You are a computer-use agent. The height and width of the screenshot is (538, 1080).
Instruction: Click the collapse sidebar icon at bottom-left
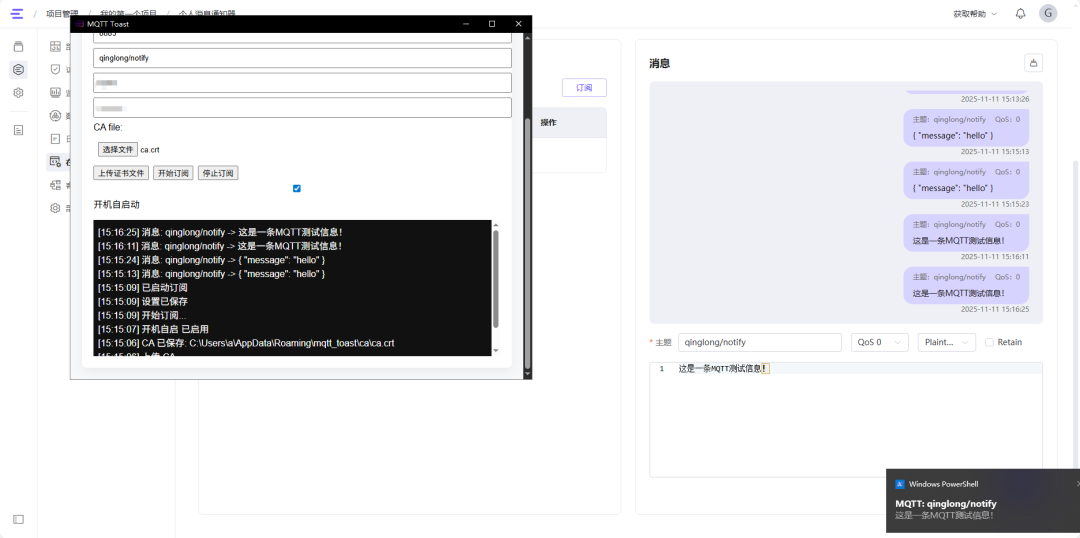click(x=19, y=519)
